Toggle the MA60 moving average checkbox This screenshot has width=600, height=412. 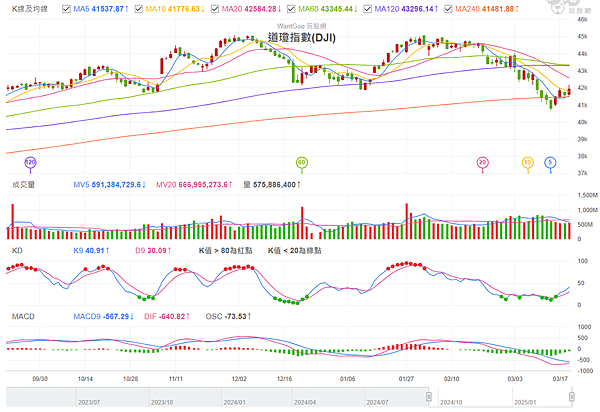point(291,8)
